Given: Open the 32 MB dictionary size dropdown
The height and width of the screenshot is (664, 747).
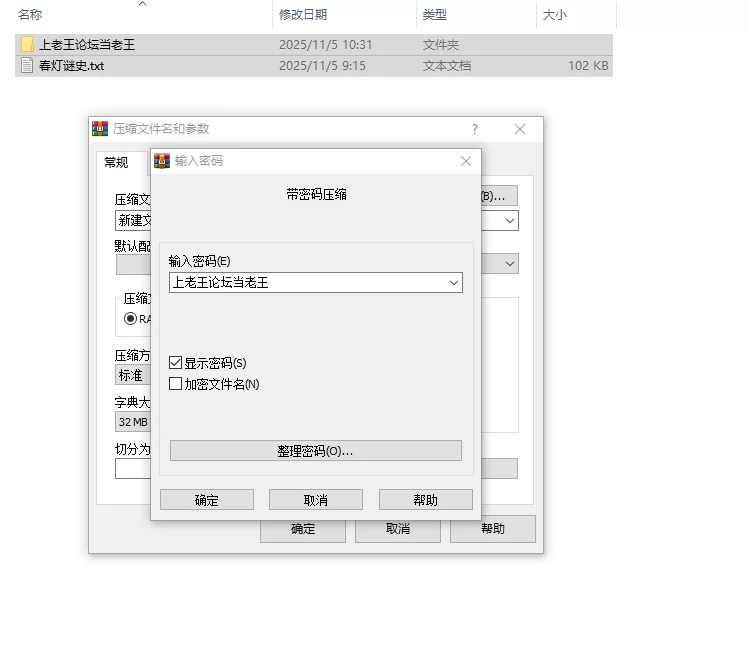Looking at the screenshot, I should tap(133, 422).
